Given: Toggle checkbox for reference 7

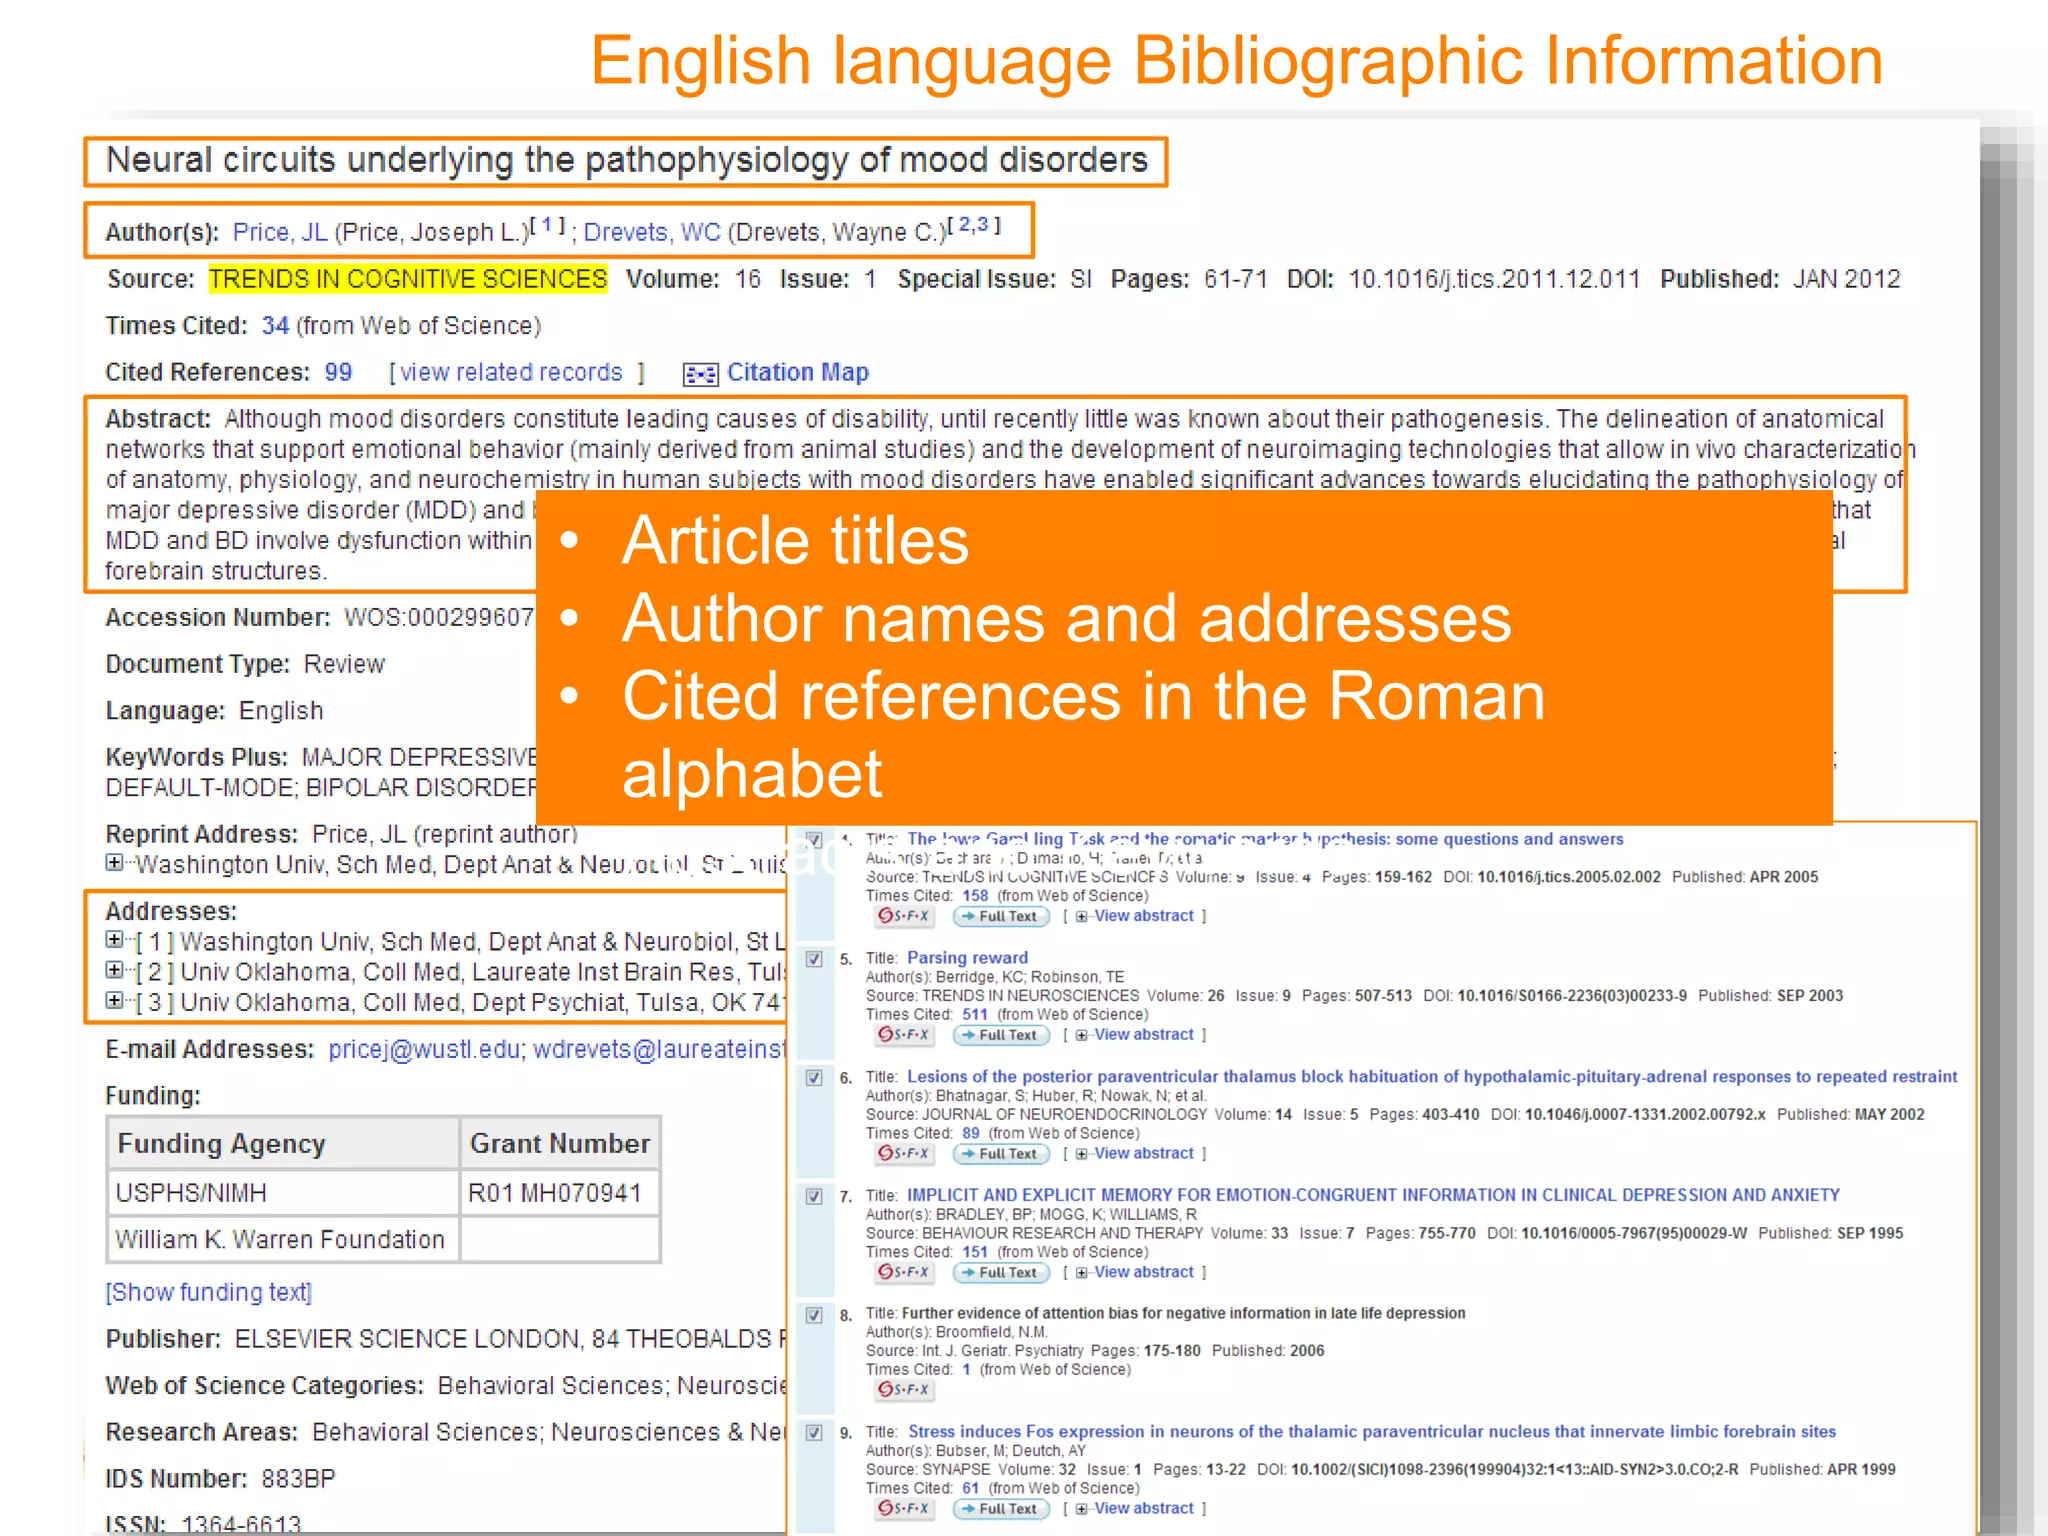Looking at the screenshot, I should click(x=814, y=1196).
